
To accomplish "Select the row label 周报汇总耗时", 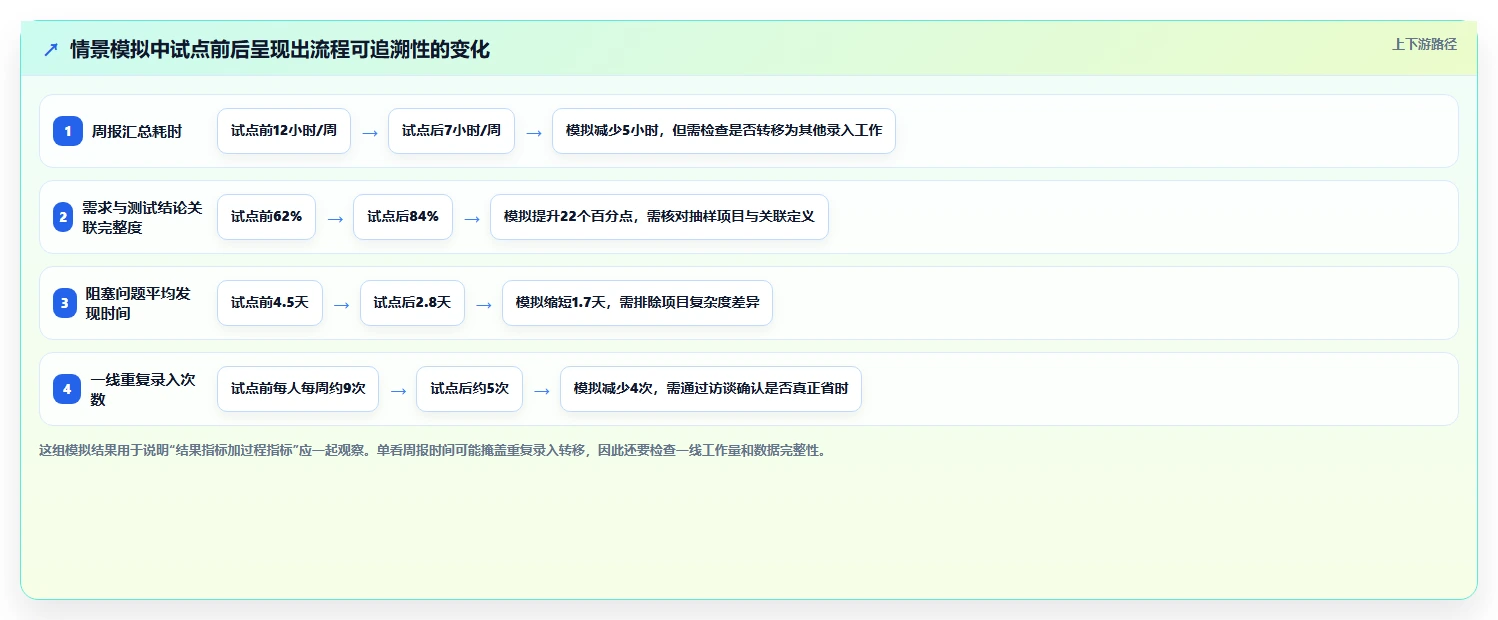I will (x=137, y=131).
